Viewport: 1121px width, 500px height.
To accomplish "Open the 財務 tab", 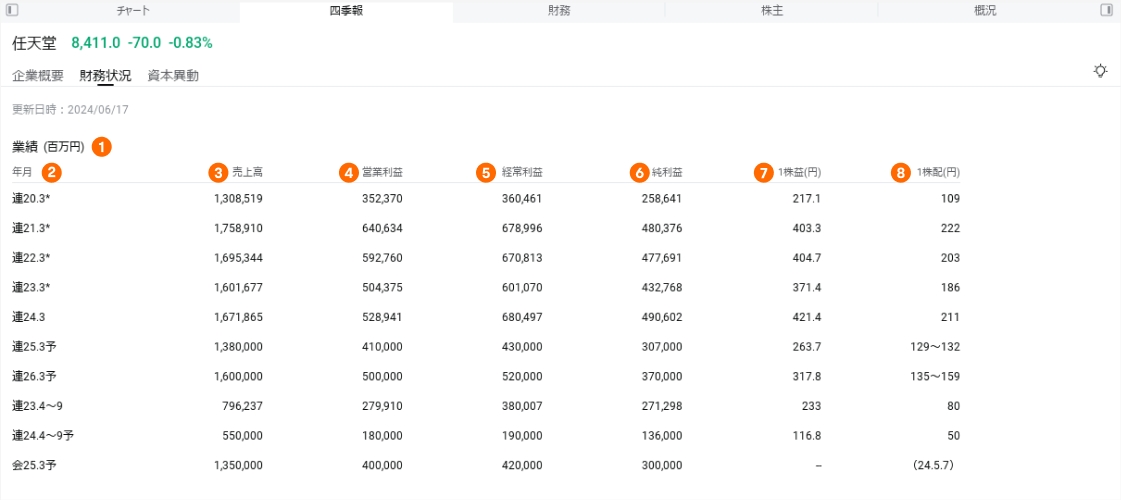I will pos(559,11).
